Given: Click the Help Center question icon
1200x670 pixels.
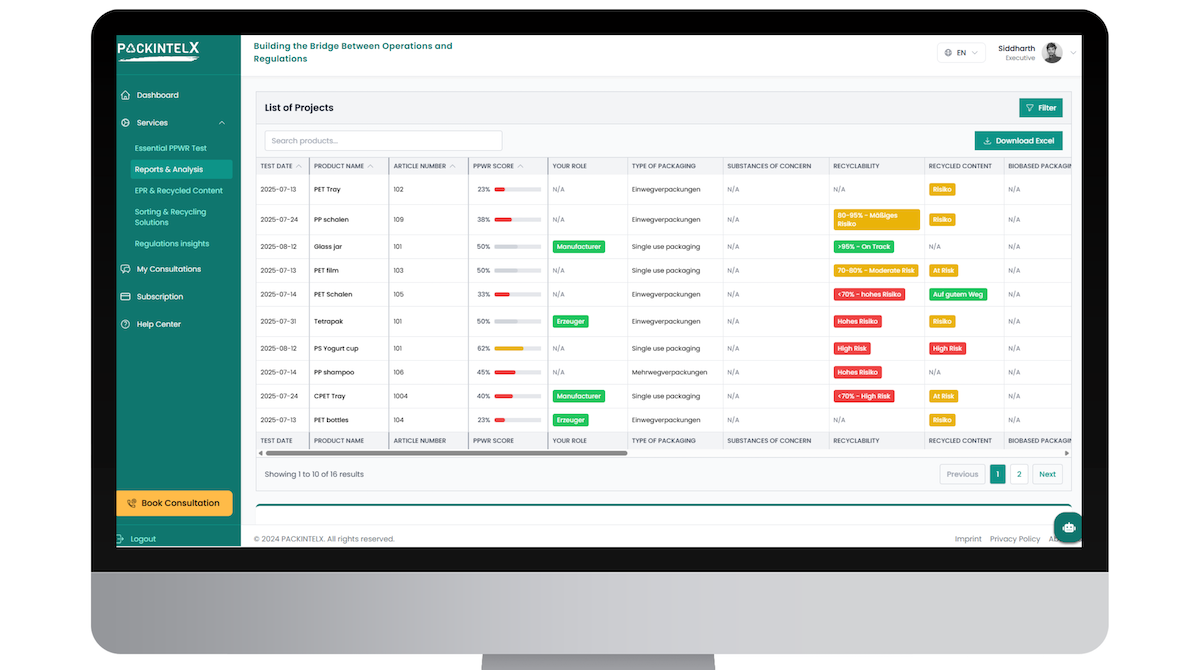Looking at the screenshot, I should click(x=125, y=324).
